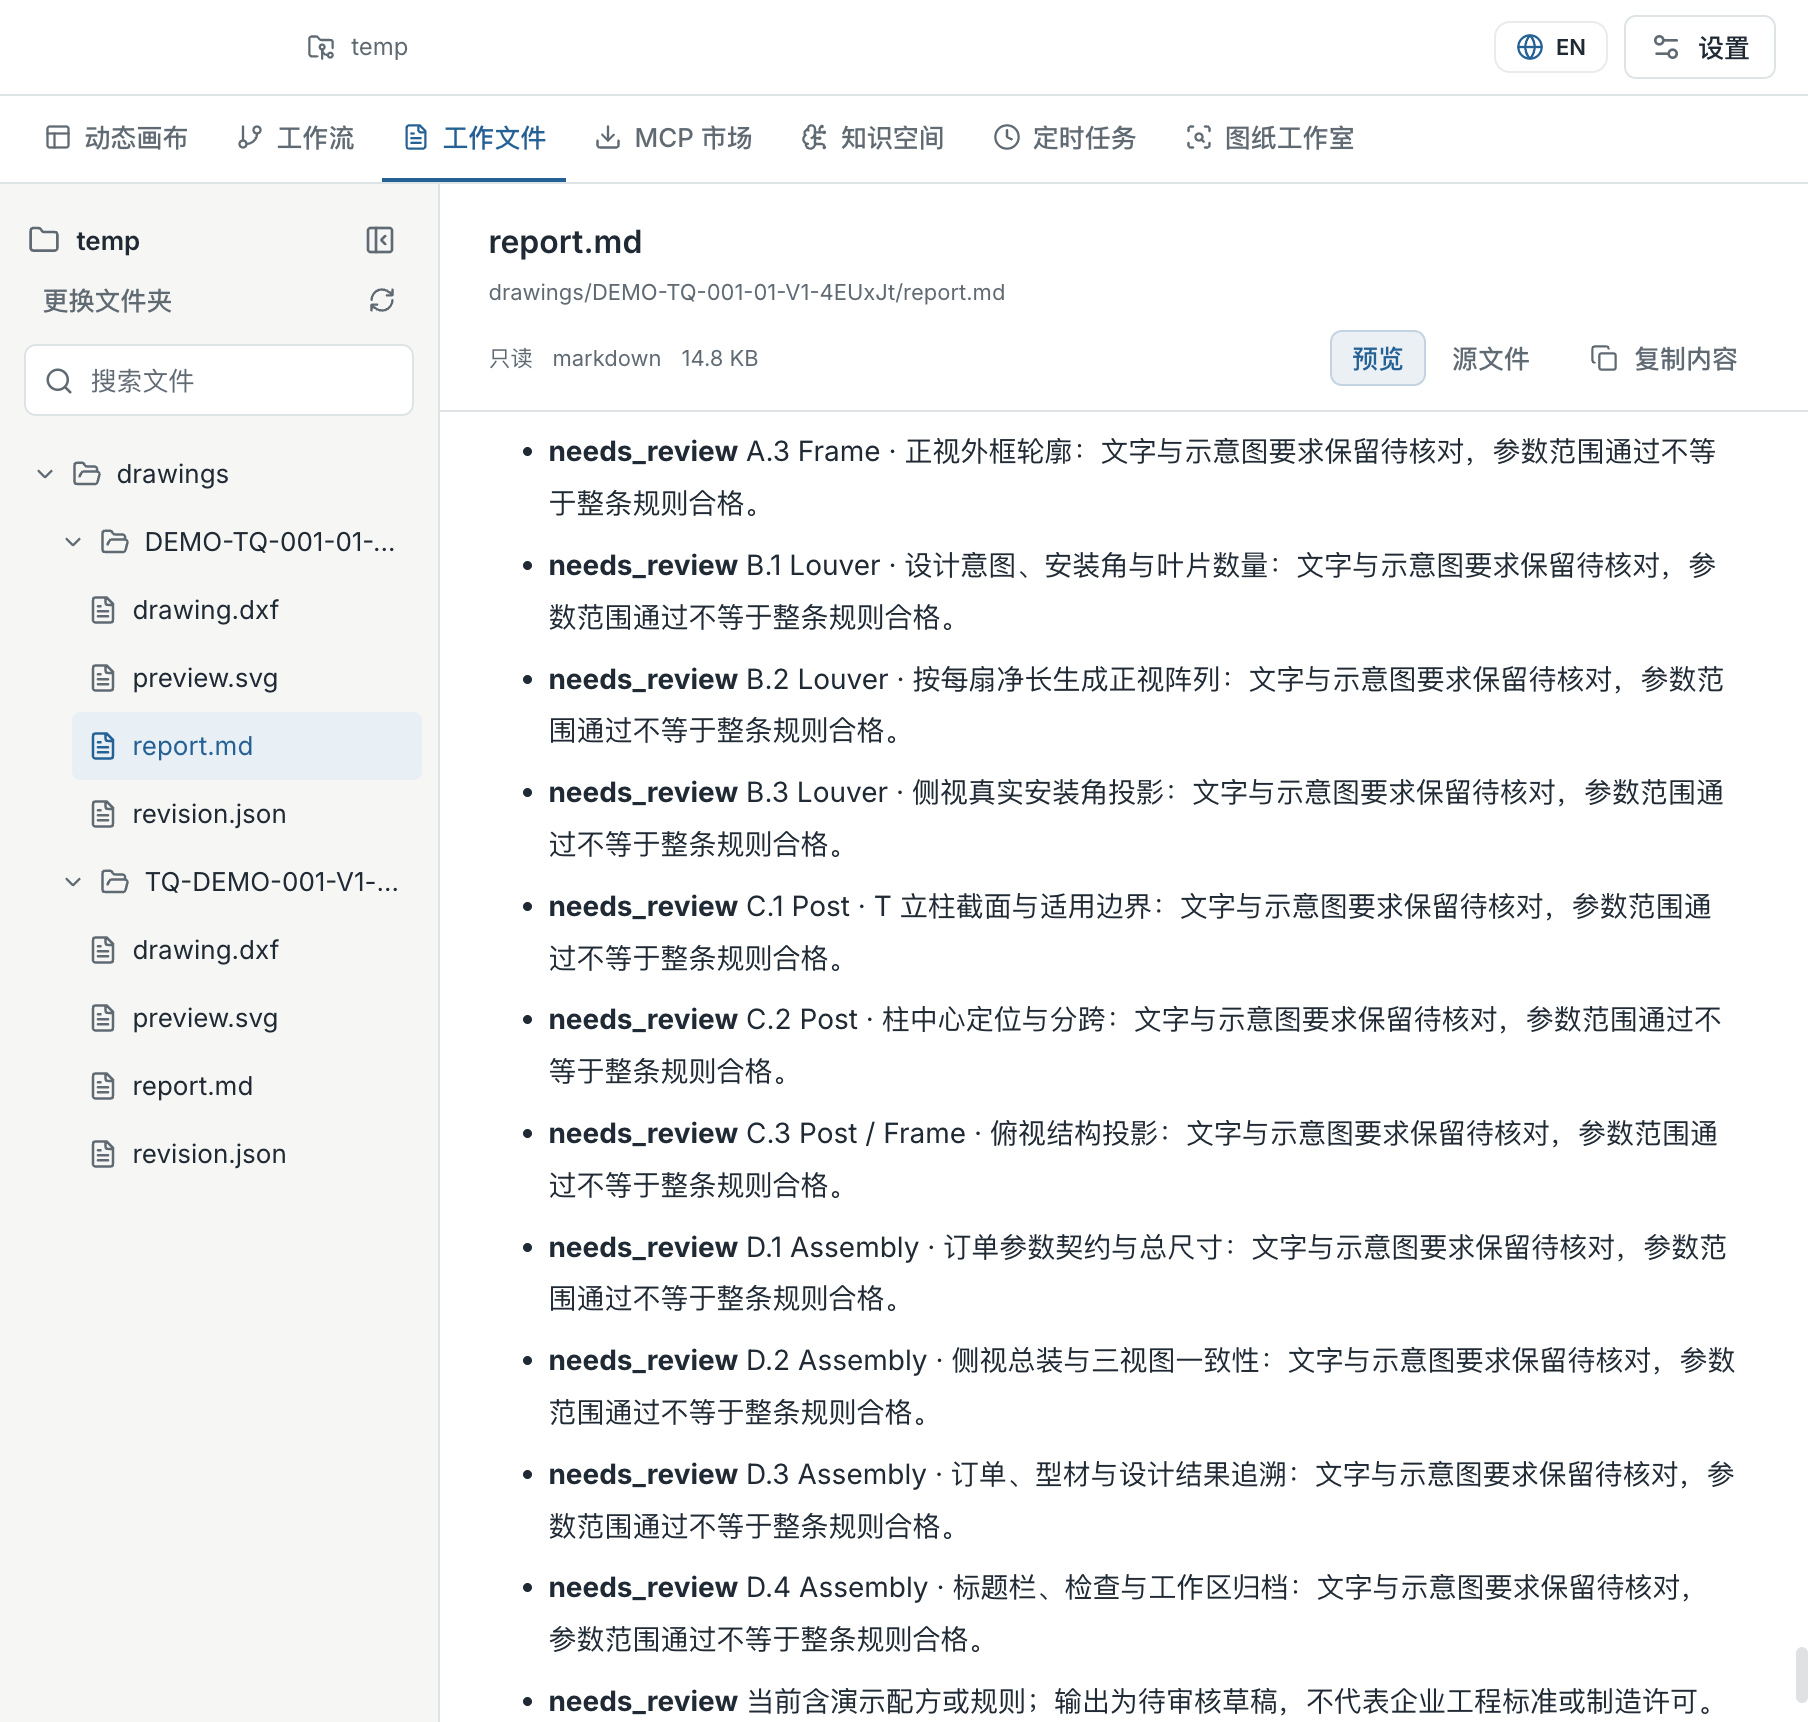Focus the 搜索文件 search field
Image resolution: width=1808 pixels, height=1722 pixels.
219,380
